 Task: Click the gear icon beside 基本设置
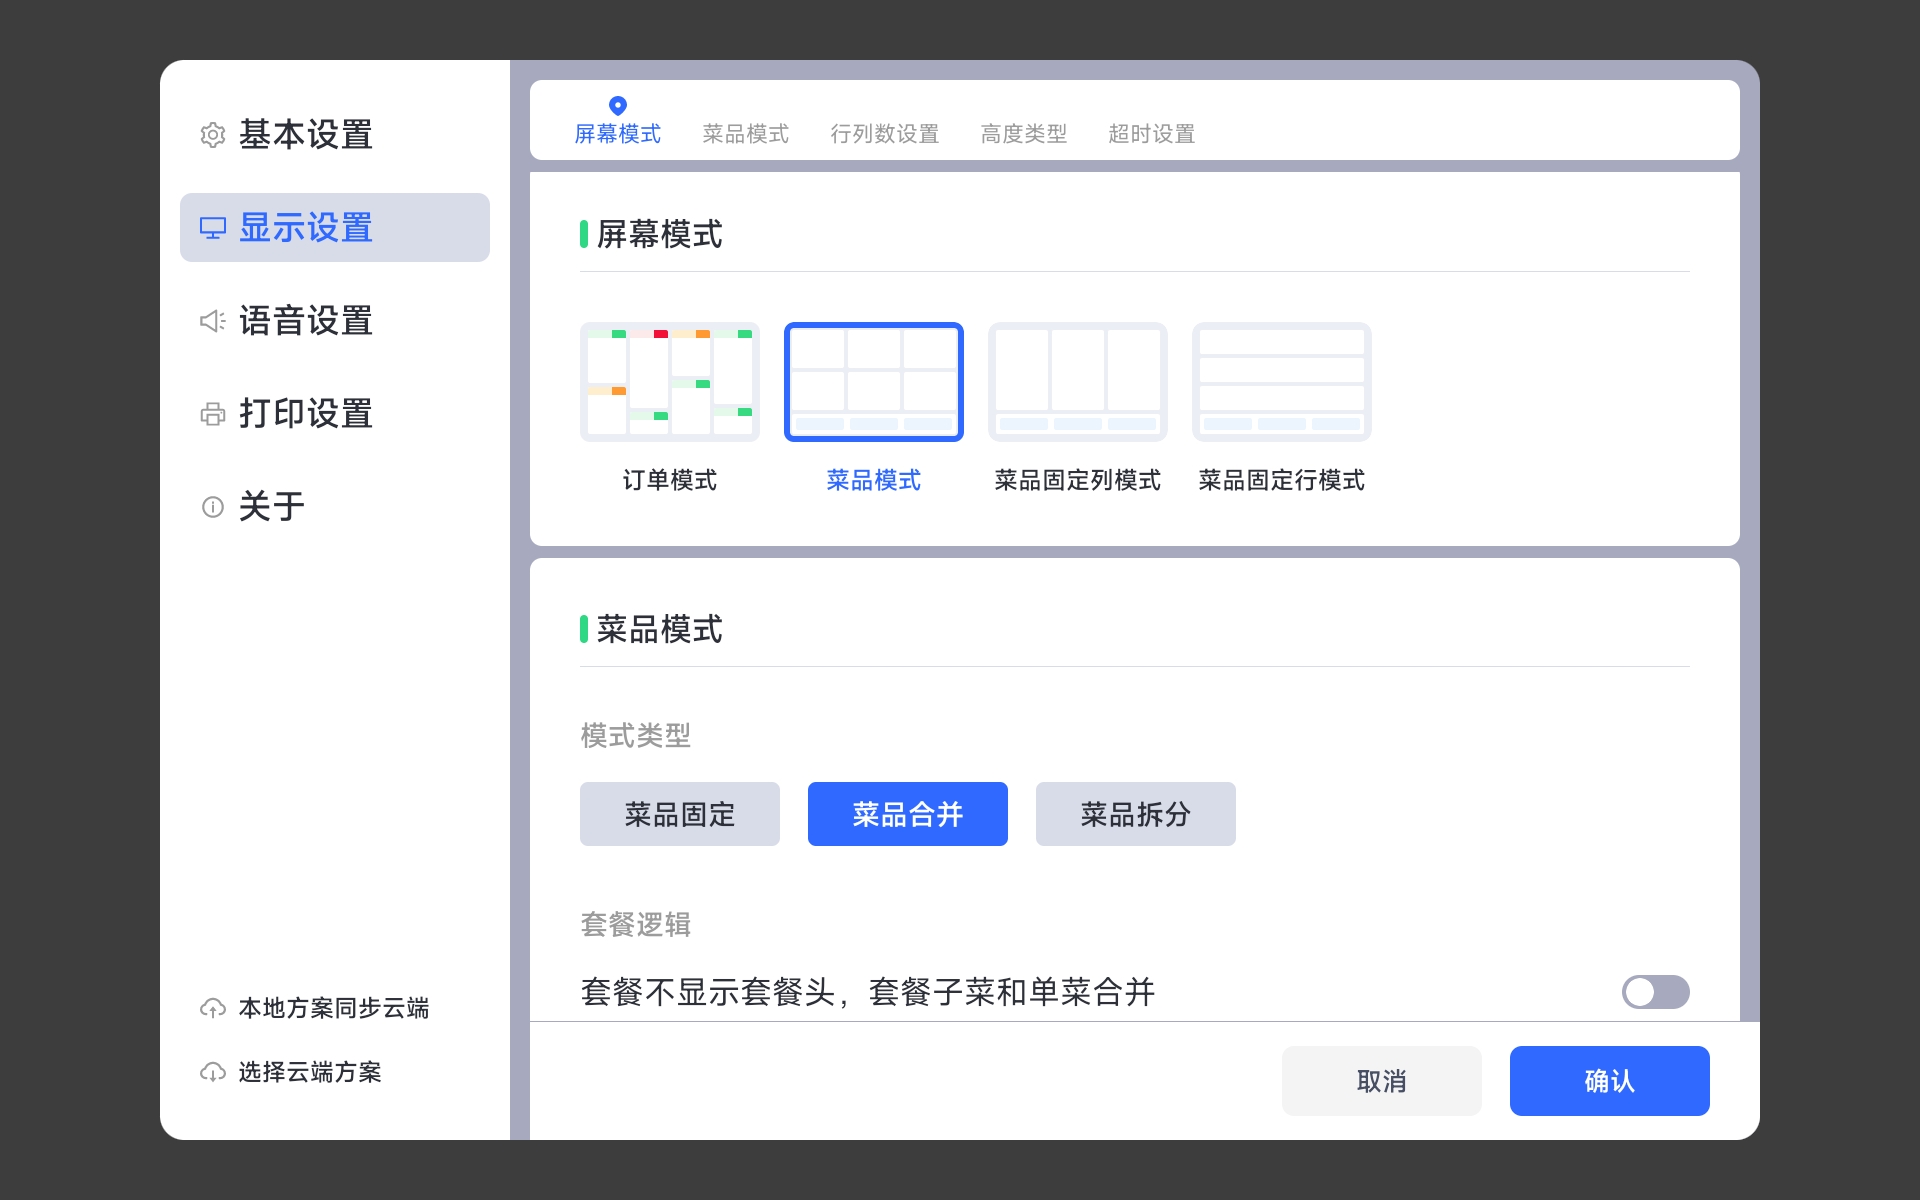click(x=212, y=135)
